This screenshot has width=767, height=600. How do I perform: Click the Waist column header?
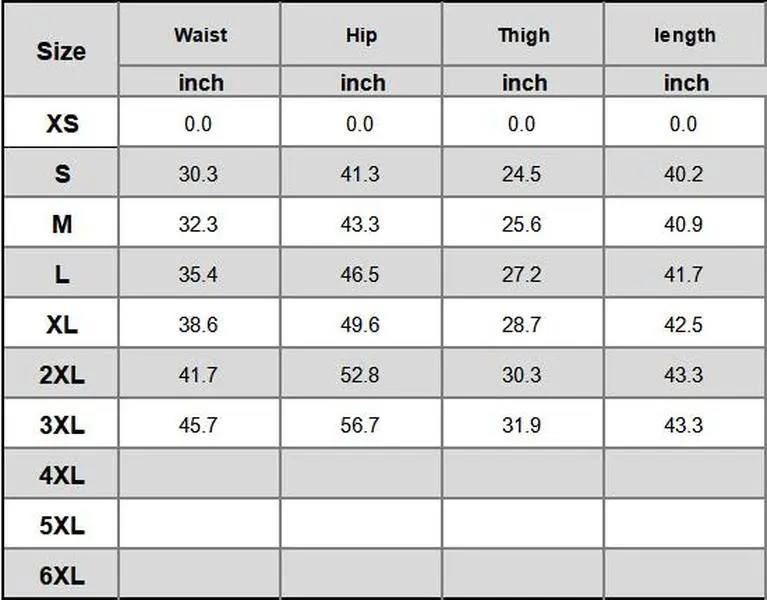[200, 35]
